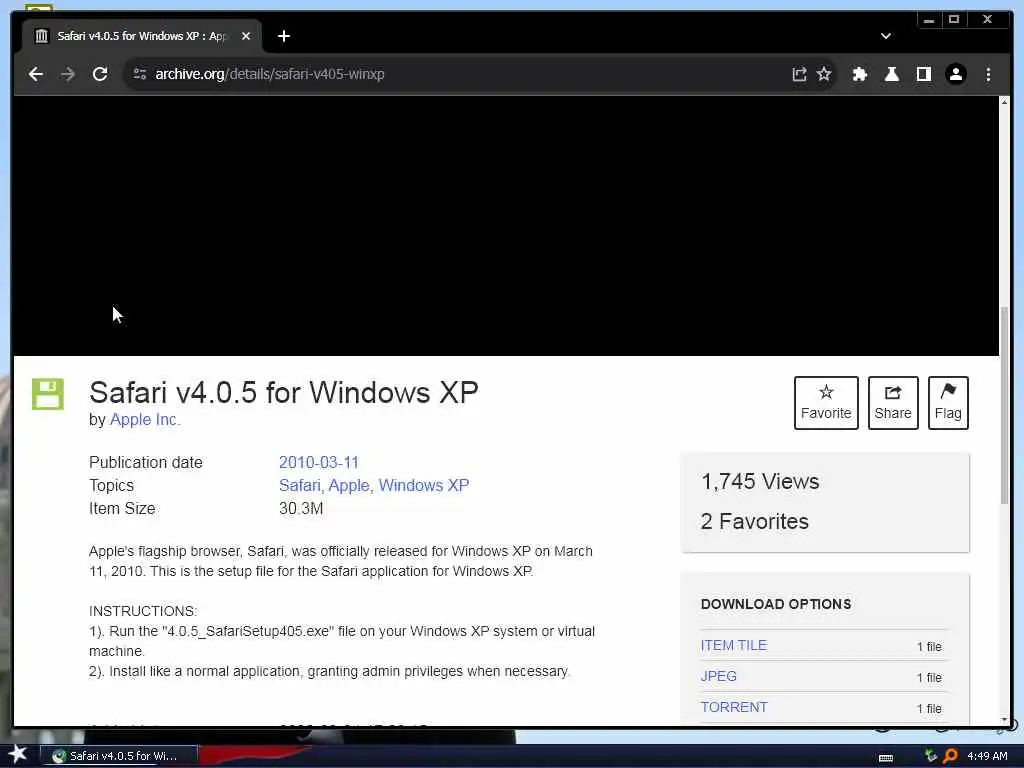Screen dimensions: 1024x768
Task: Open the profile account menu
Action: pos(955,74)
